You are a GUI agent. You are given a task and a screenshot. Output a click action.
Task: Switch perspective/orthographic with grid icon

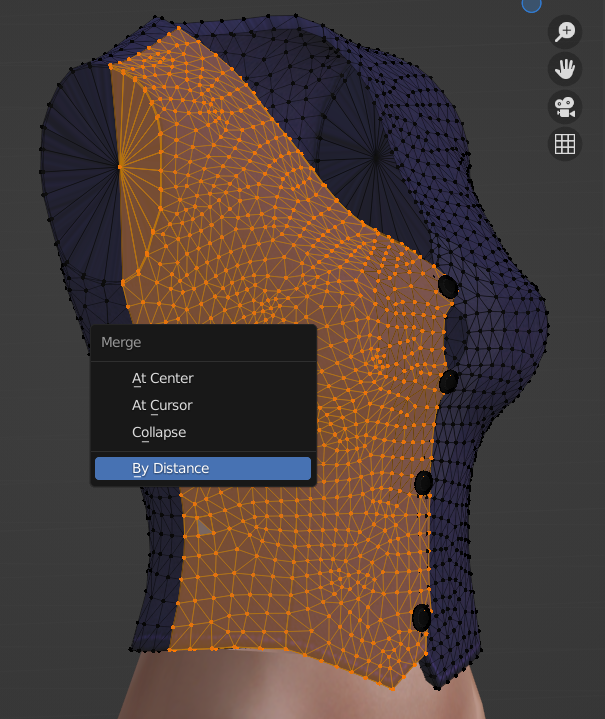tap(565, 144)
